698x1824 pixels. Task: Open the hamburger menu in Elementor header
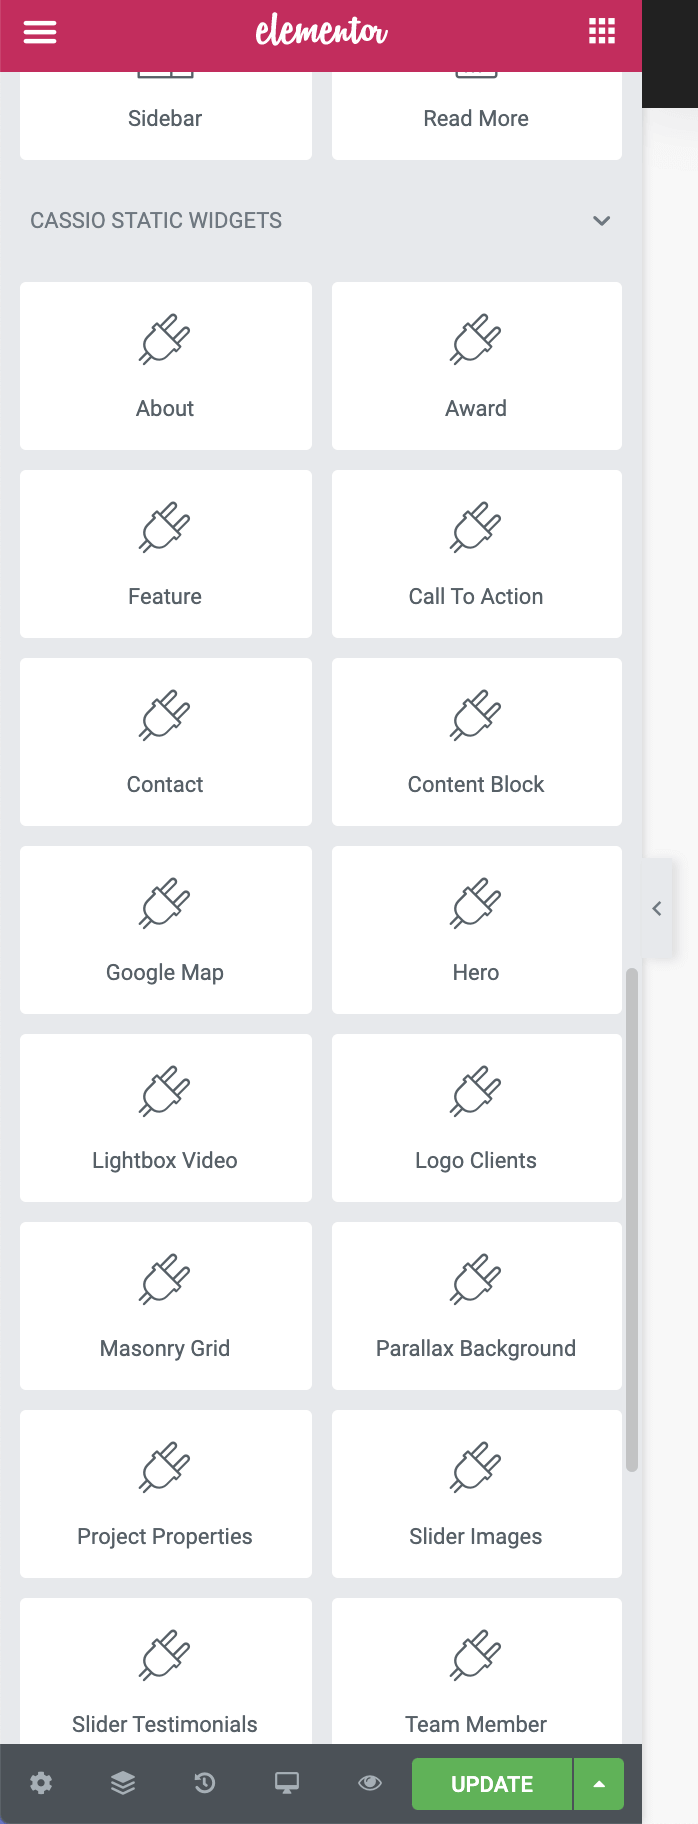pyautogui.click(x=40, y=32)
